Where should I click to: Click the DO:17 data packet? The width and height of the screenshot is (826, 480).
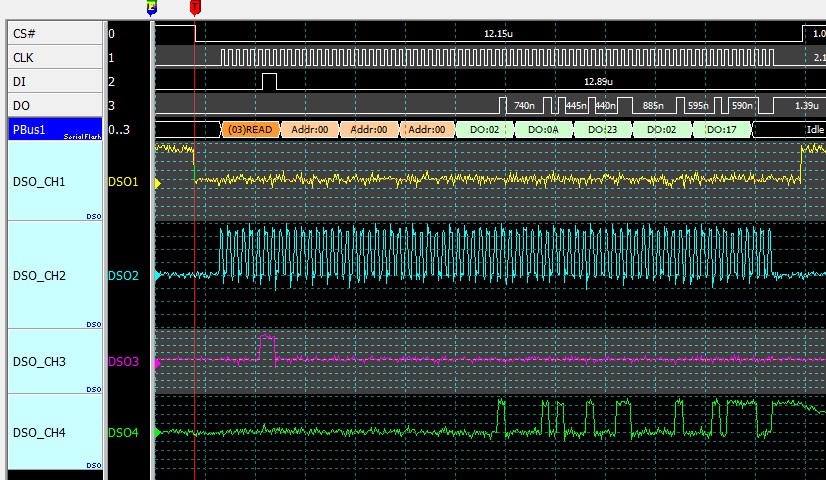721,130
